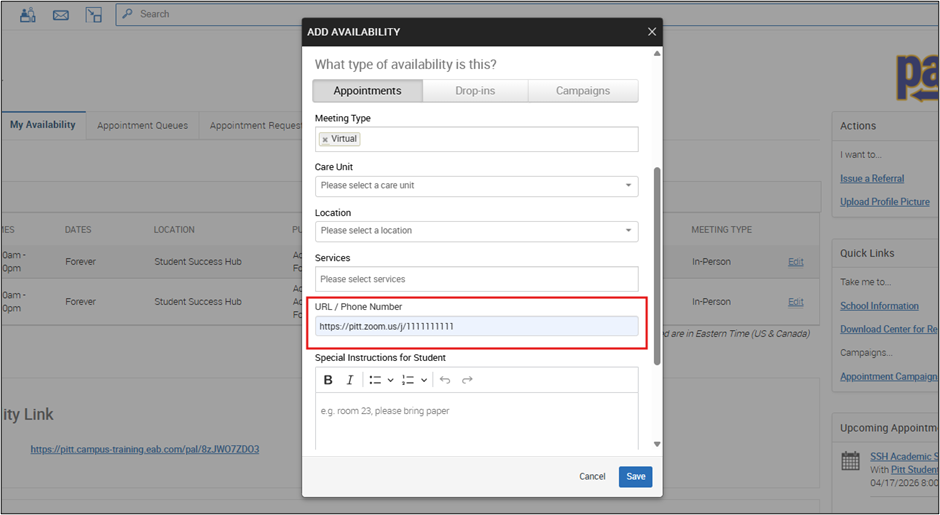Click the calendar icon in Upcoming Appointments
The image size is (940, 515).
coord(851,460)
